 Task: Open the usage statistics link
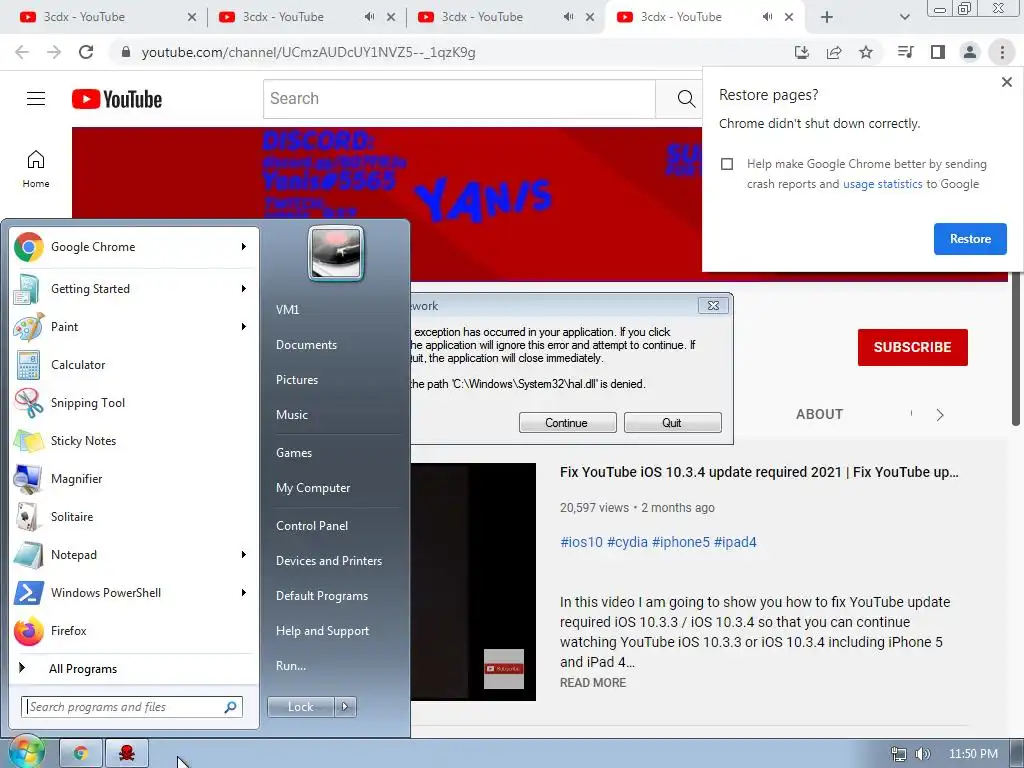click(x=882, y=184)
